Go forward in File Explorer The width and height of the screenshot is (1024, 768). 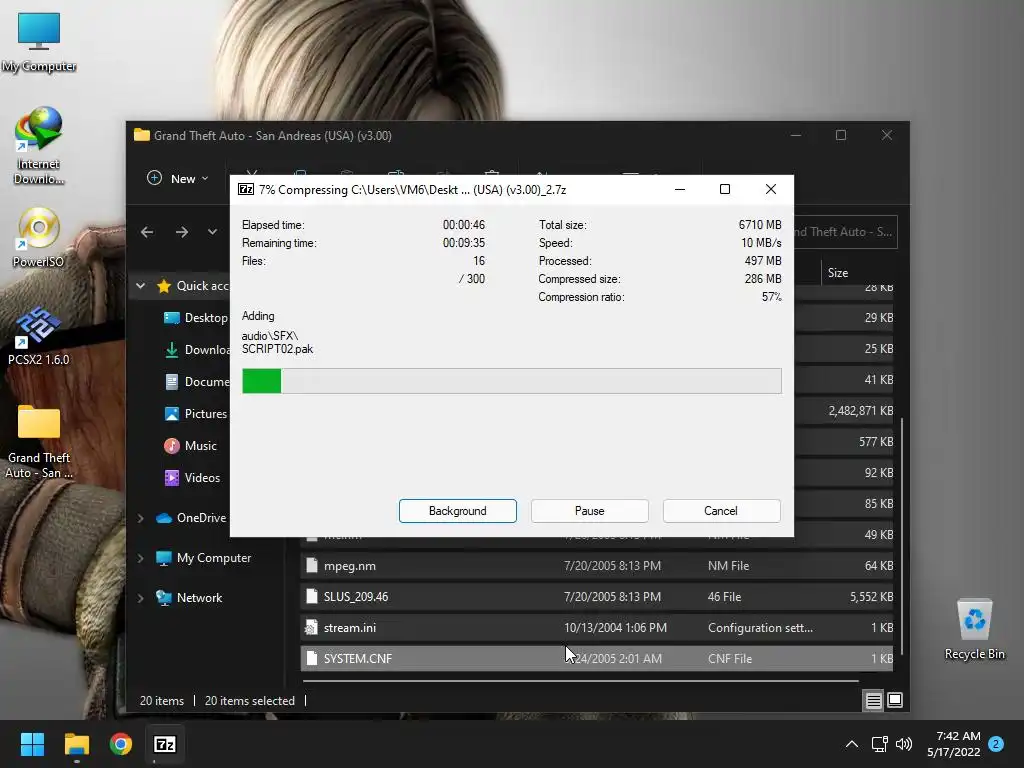pyautogui.click(x=182, y=232)
